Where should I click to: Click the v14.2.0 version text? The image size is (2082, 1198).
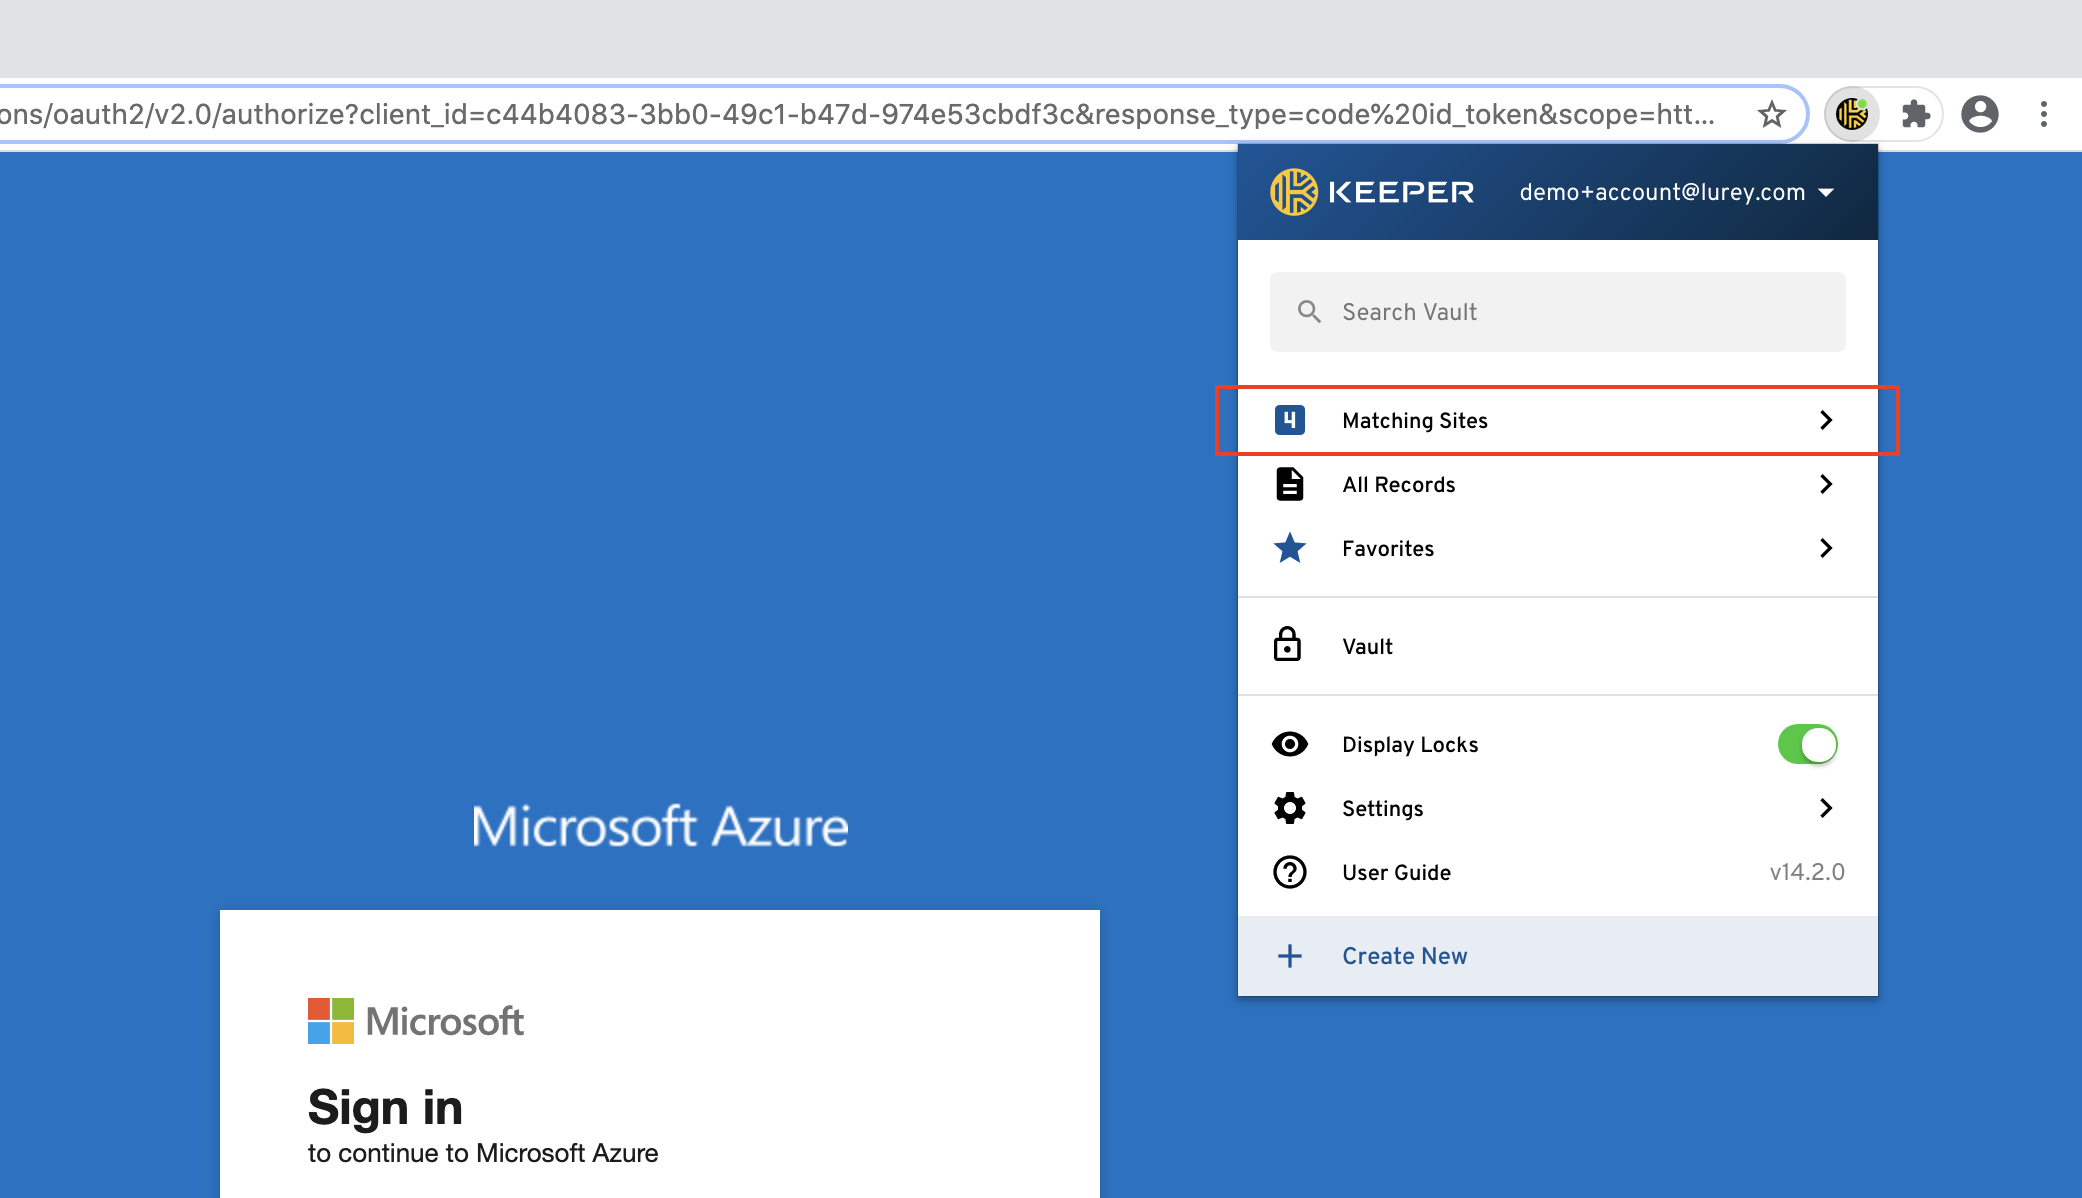pos(1807,872)
